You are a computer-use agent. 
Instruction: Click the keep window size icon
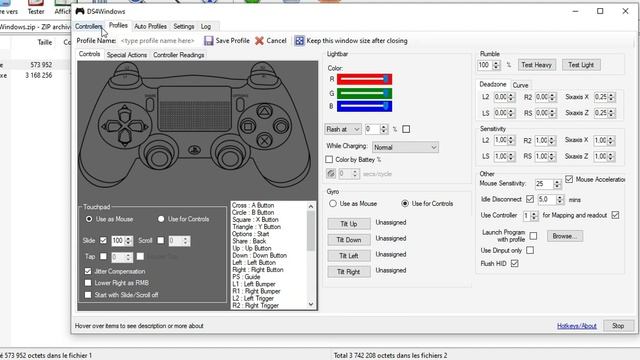point(299,40)
